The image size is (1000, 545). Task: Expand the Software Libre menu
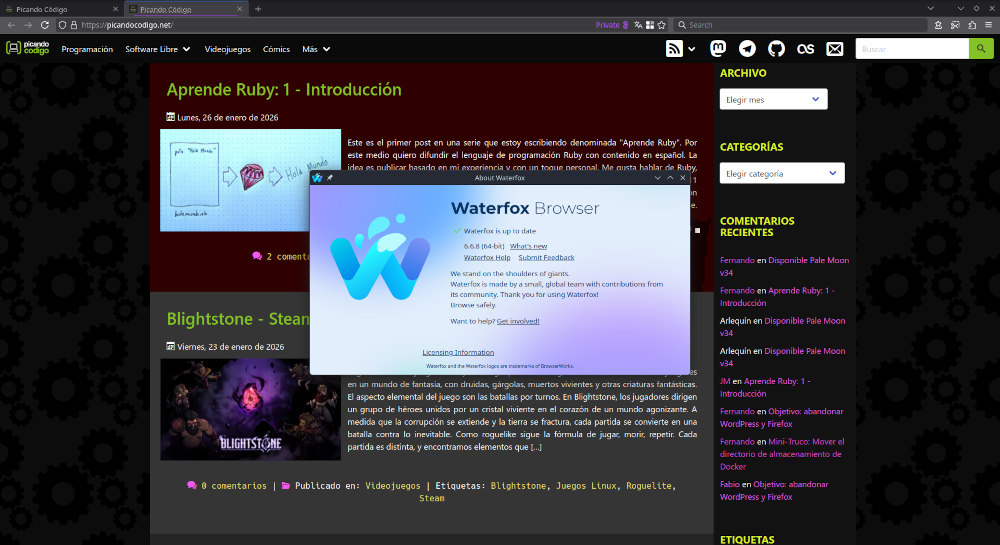[158, 49]
